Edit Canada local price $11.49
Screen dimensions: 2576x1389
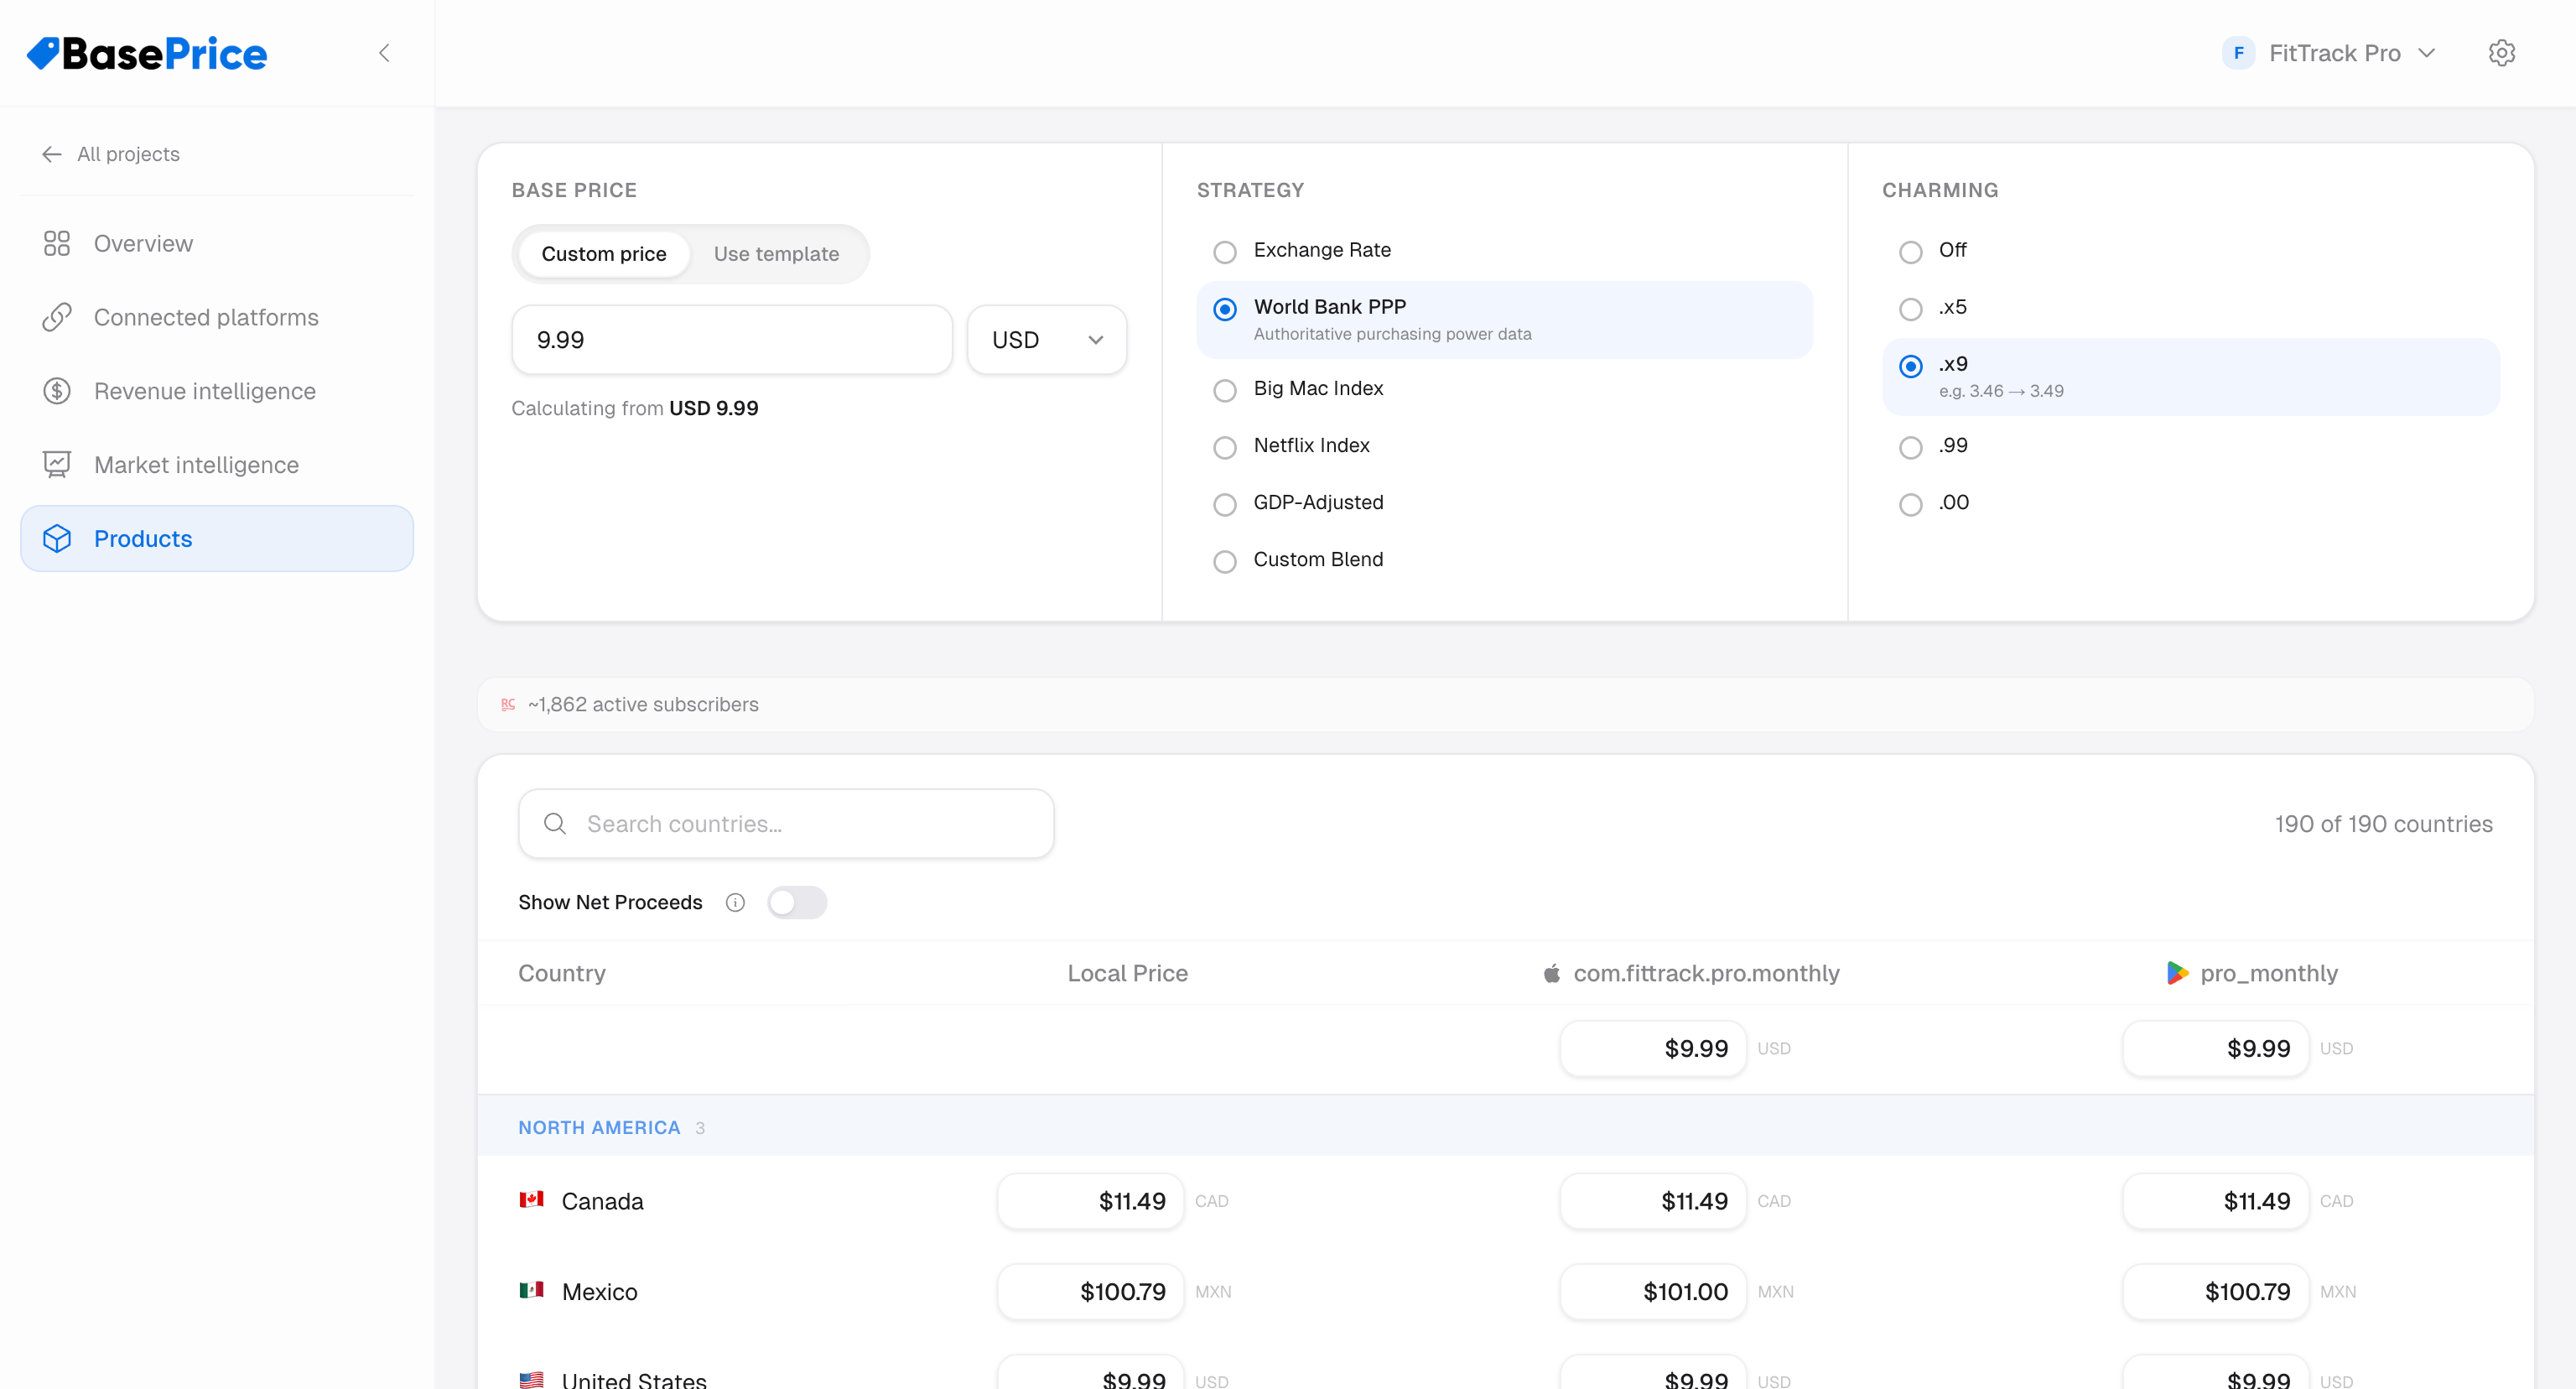[1091, 1201]
